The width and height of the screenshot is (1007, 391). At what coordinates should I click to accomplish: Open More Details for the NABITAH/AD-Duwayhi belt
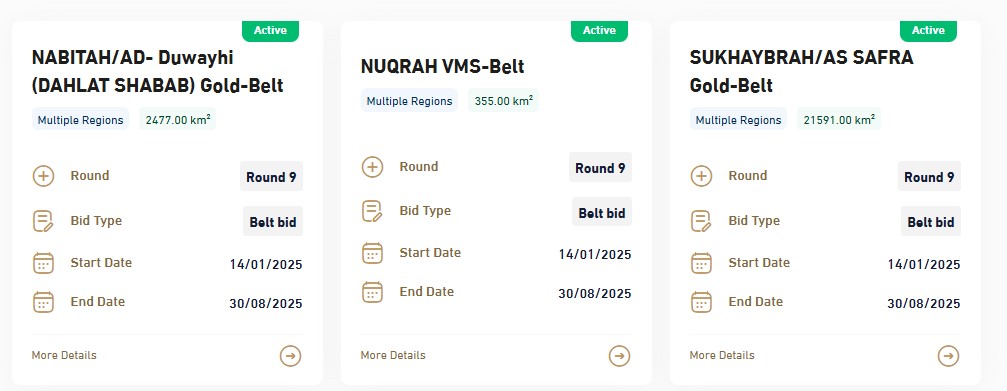click(64, 355)
